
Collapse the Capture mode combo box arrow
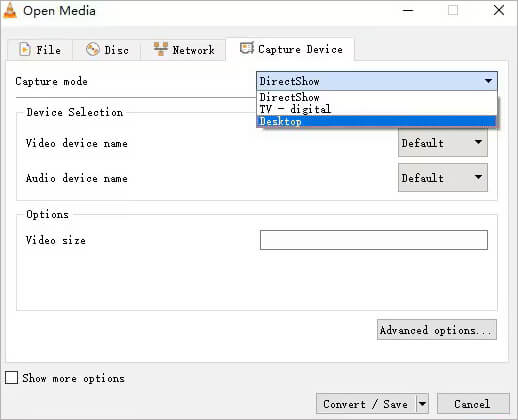(x=488, y=81)
